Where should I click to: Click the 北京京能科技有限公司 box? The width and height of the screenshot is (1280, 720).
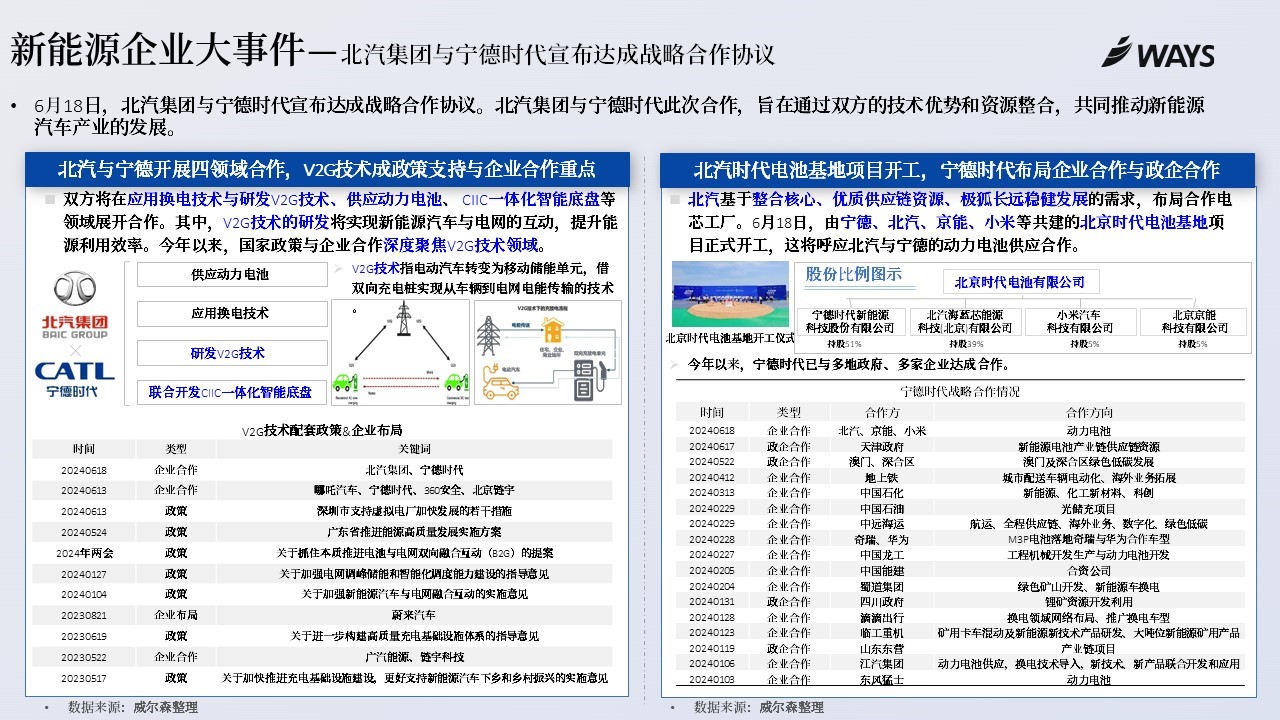tap(1193, 321)
